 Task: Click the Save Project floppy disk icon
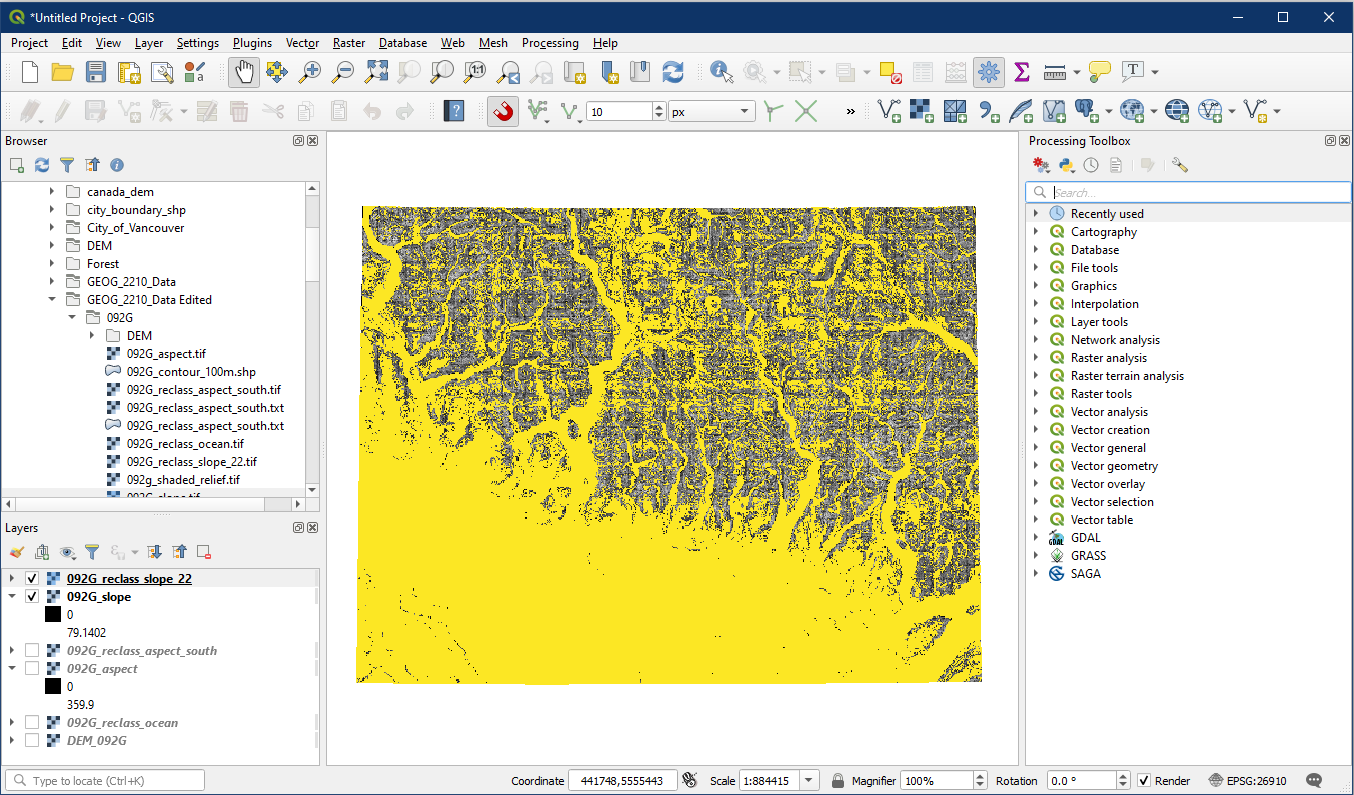pos(96,72)
